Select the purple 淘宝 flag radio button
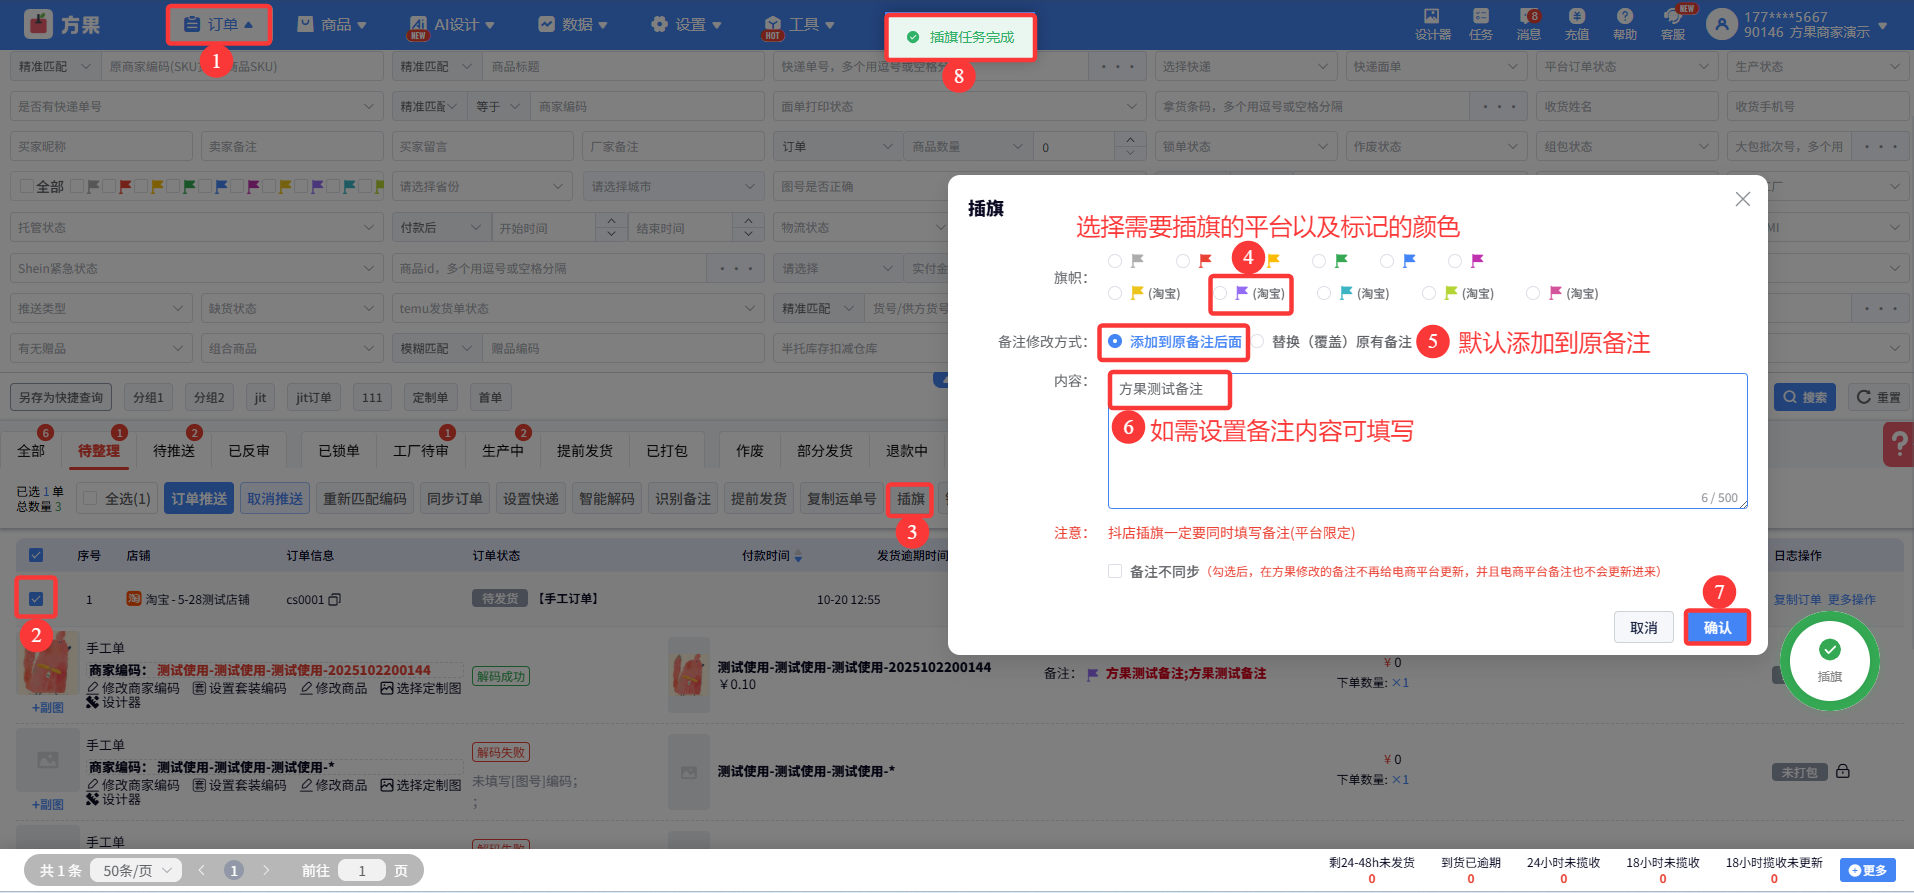1914x893 pixels. pos(1220,293)
